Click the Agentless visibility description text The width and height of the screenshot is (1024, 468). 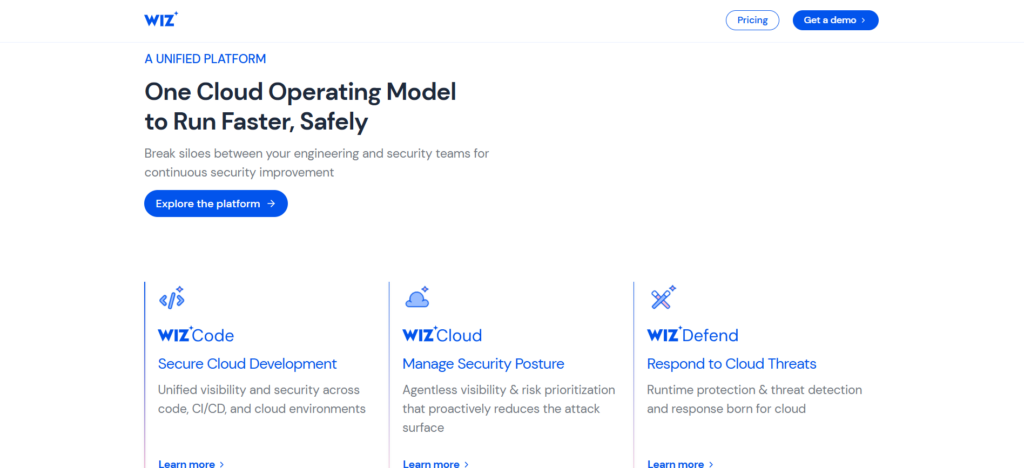click(x=508, y=408)
